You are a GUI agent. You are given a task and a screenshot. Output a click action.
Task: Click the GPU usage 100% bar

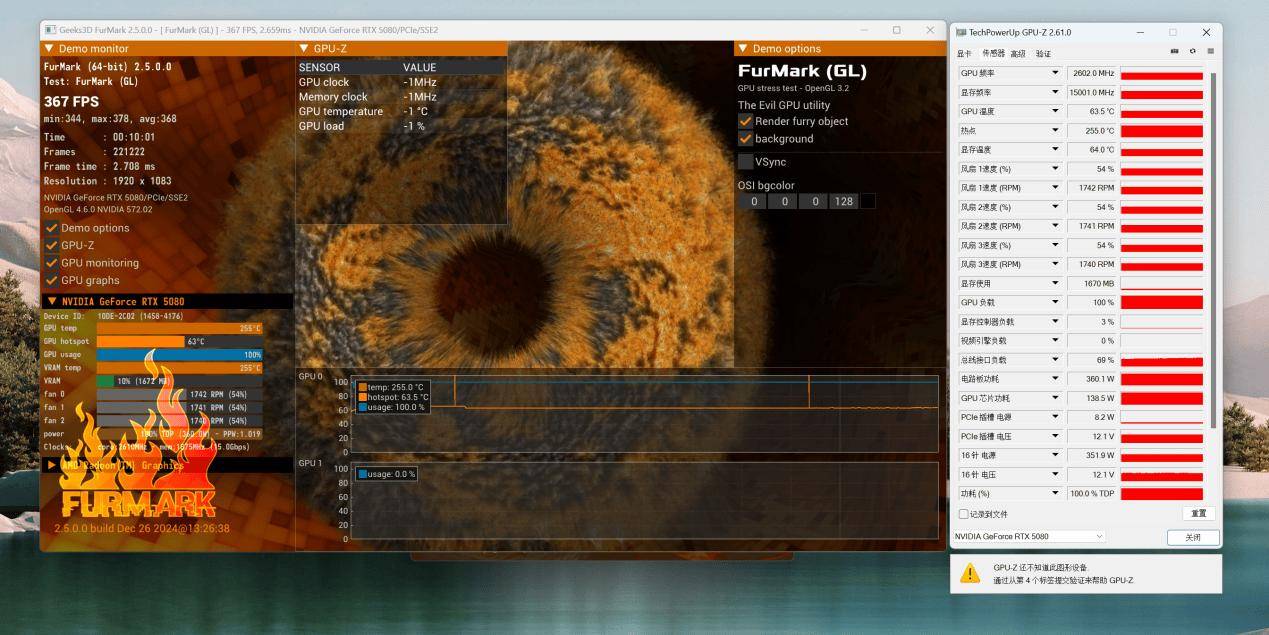179,354
